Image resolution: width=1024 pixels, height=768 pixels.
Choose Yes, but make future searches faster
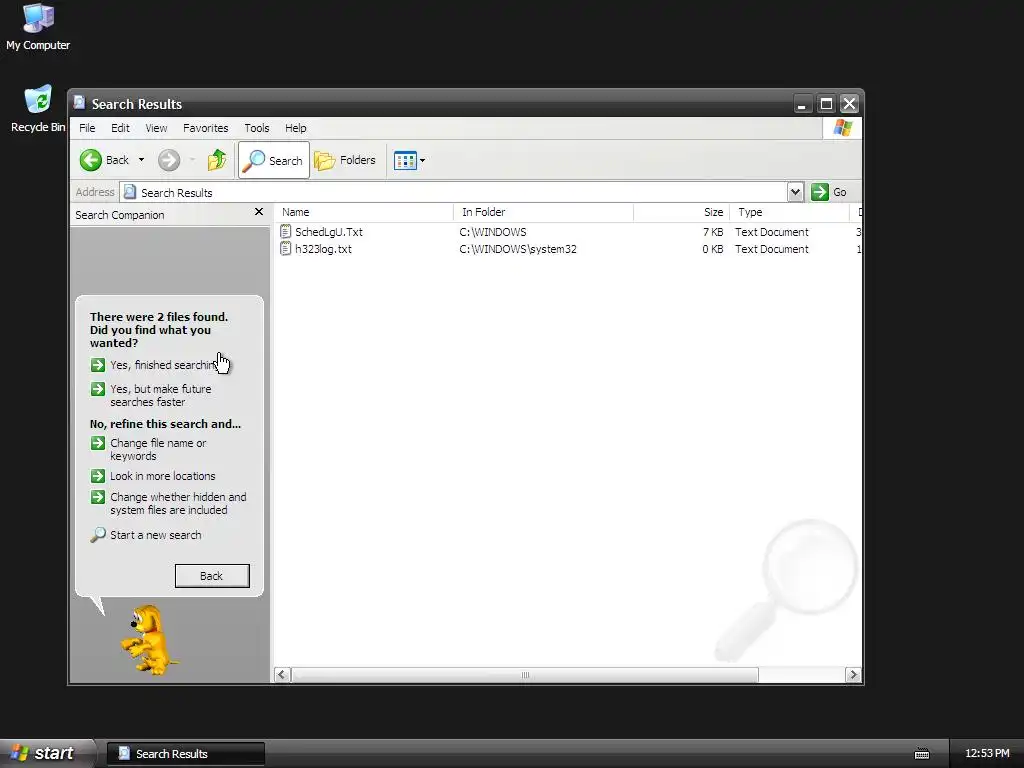coord(161,395)
